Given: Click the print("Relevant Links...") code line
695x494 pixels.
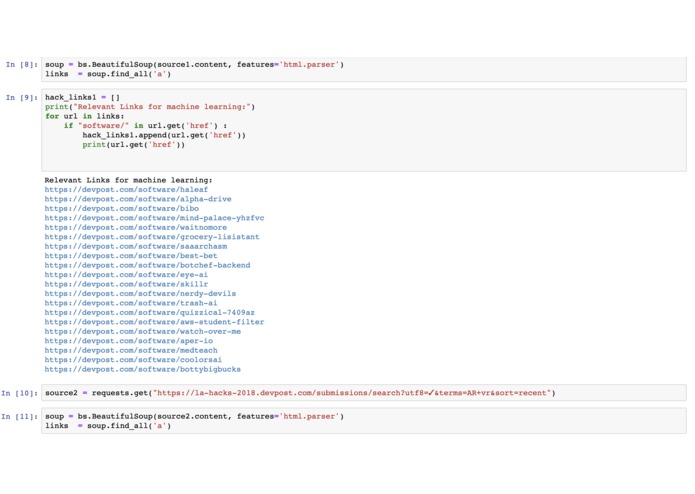Looking at the screenshot, I should tap(150, 107).
